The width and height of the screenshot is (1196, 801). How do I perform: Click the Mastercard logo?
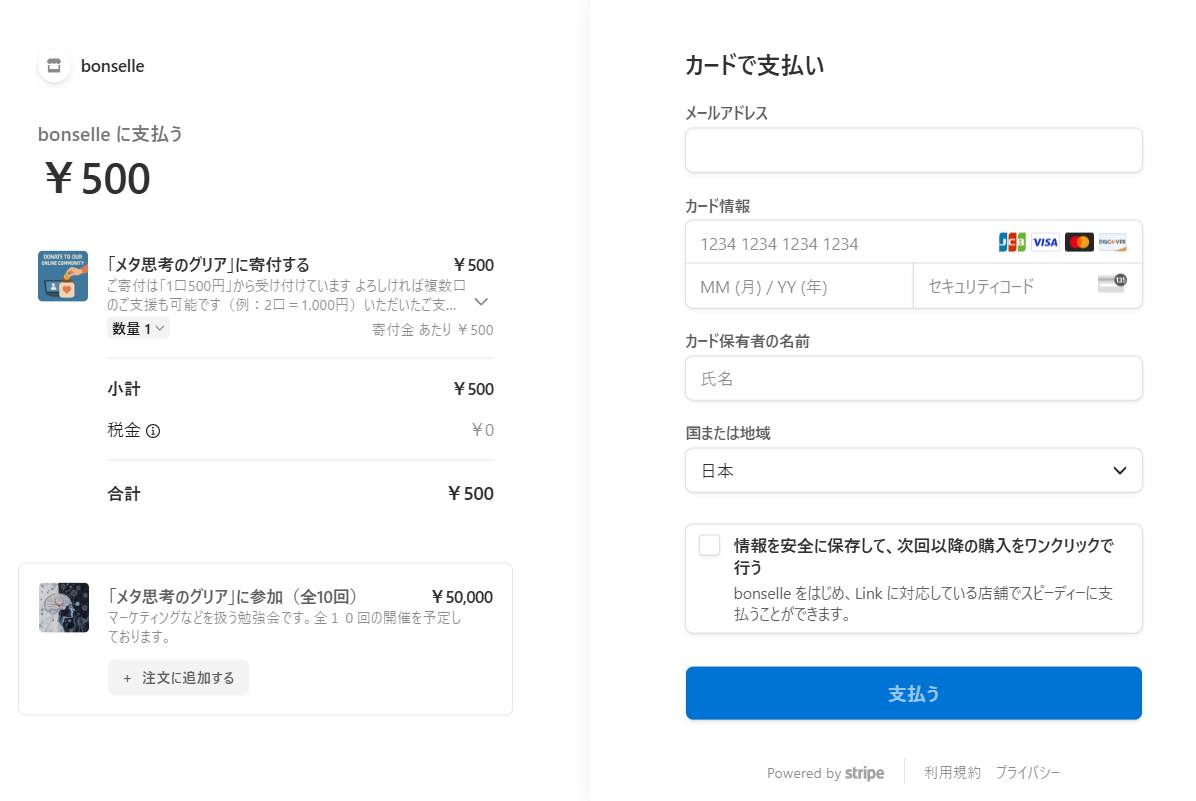click(x=1079, y=243)
